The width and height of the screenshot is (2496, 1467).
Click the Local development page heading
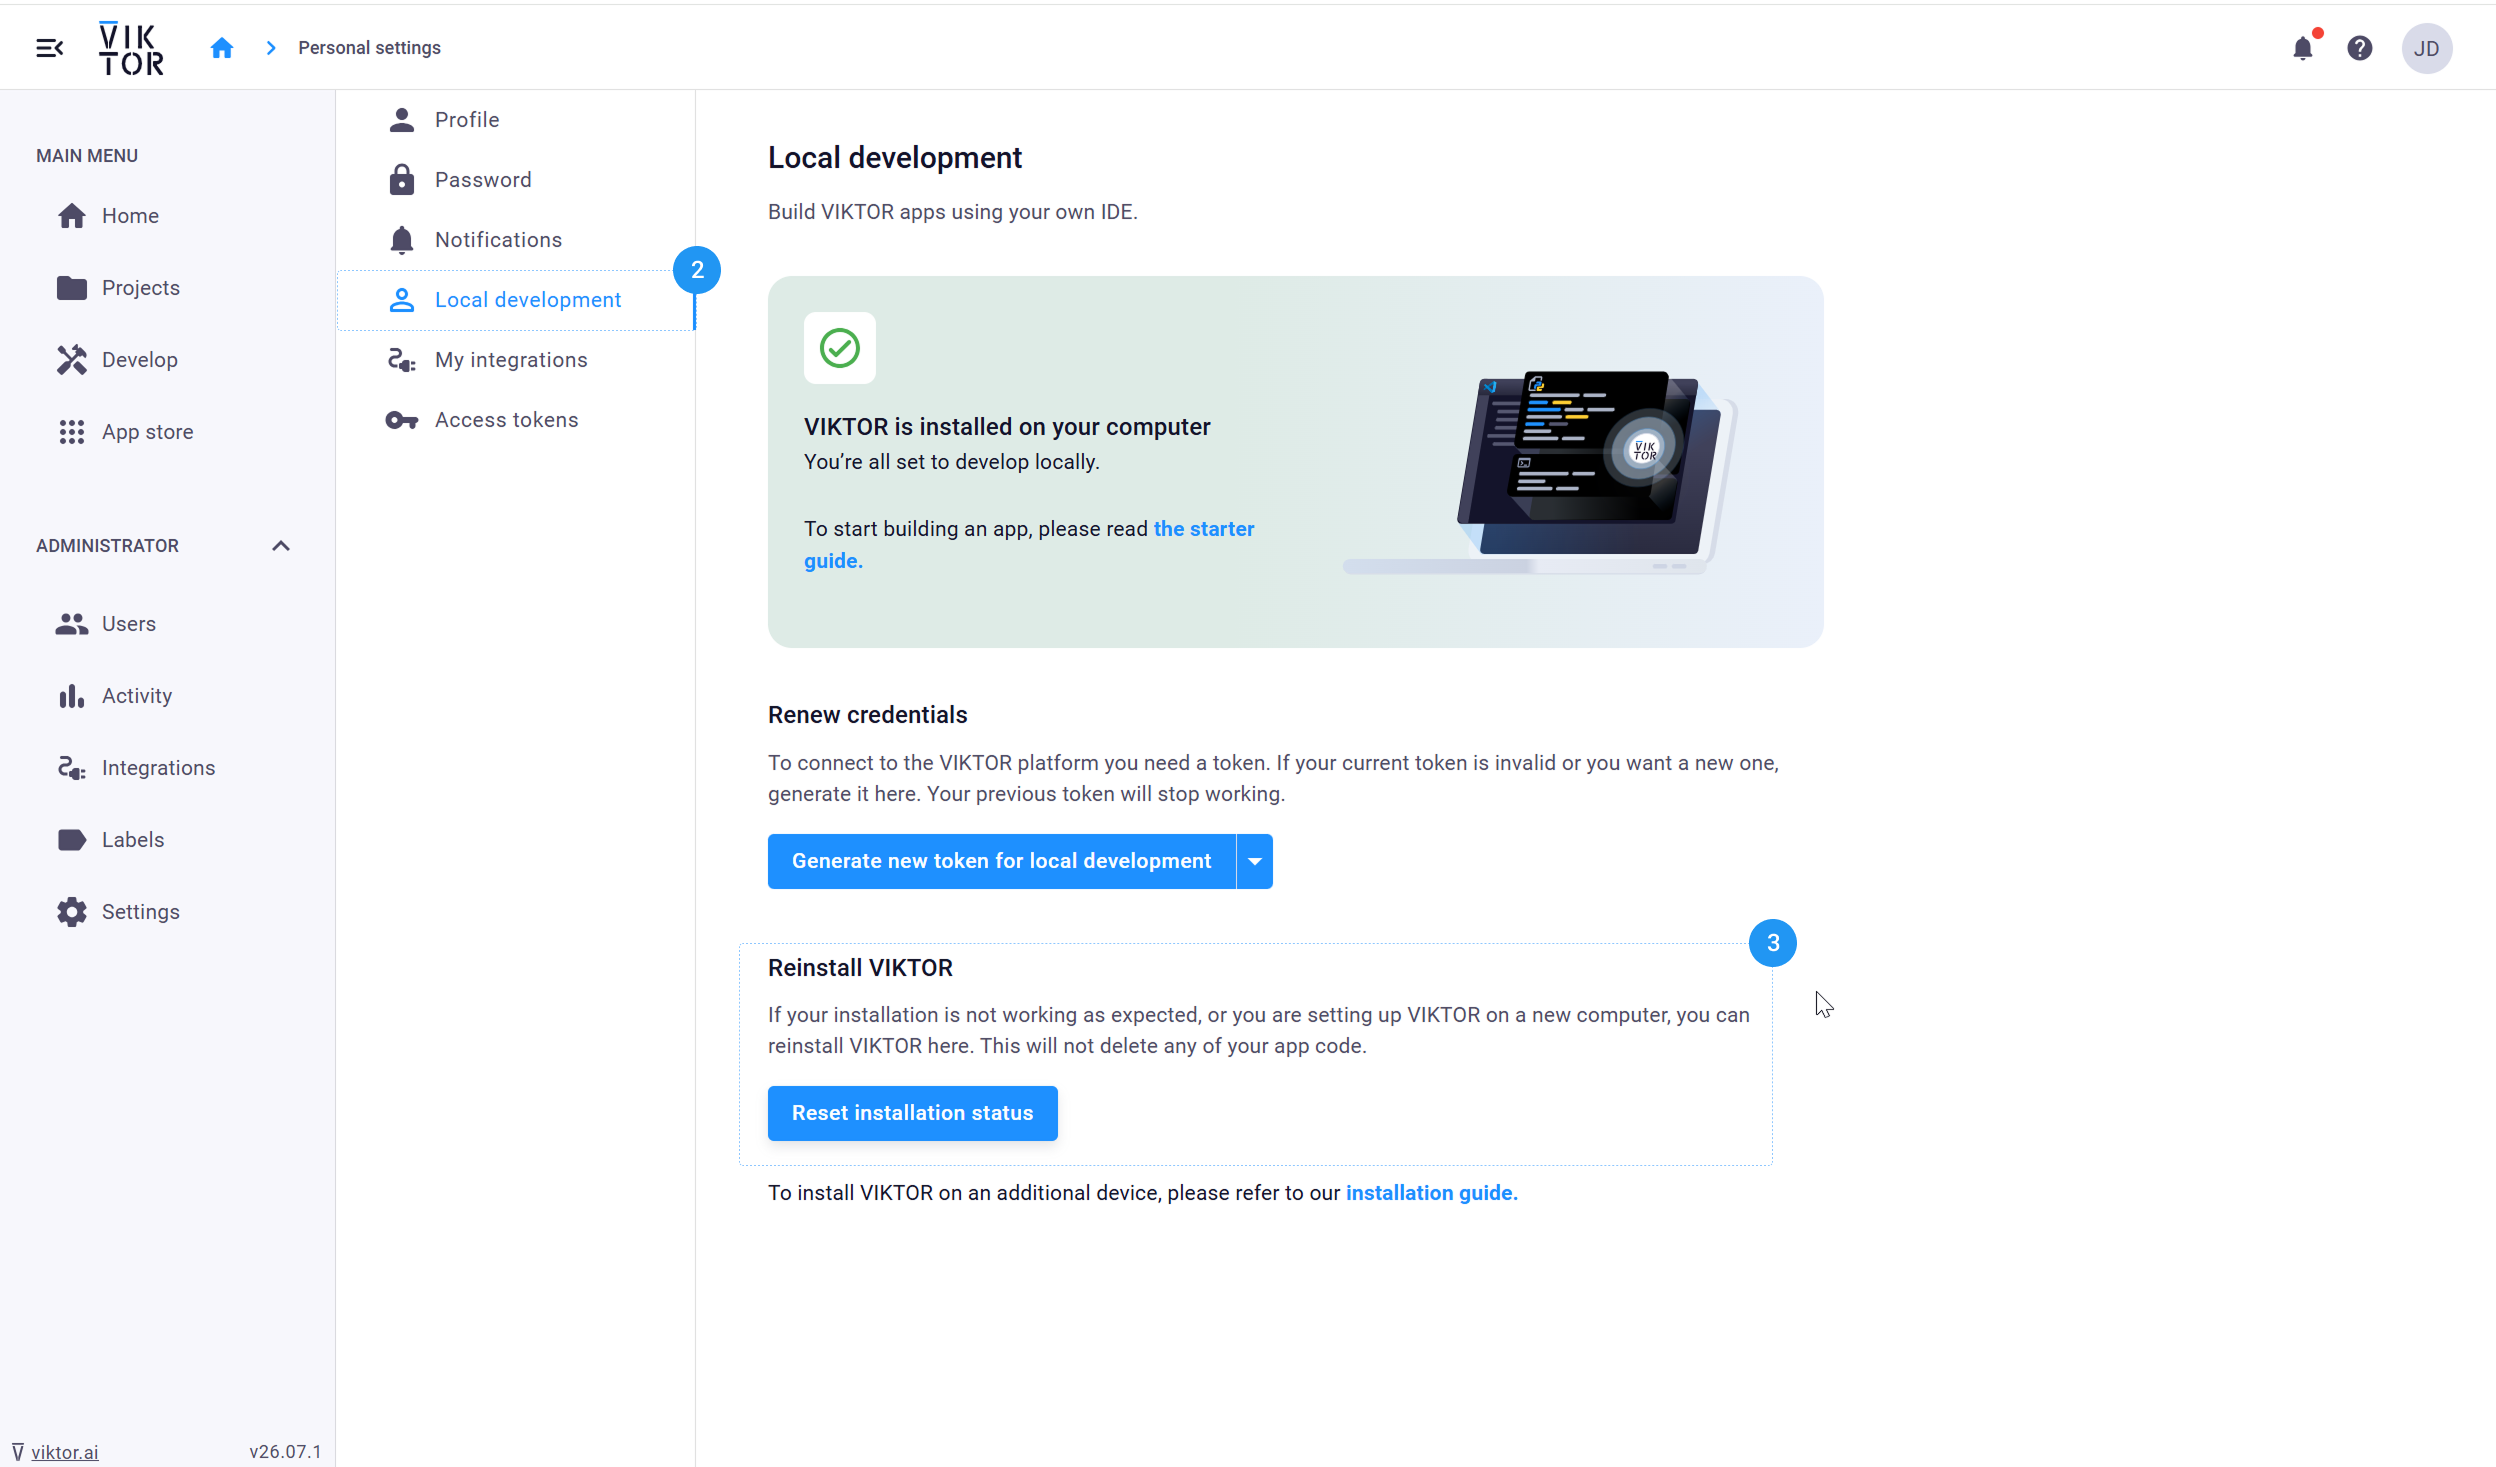coord(894,158)
